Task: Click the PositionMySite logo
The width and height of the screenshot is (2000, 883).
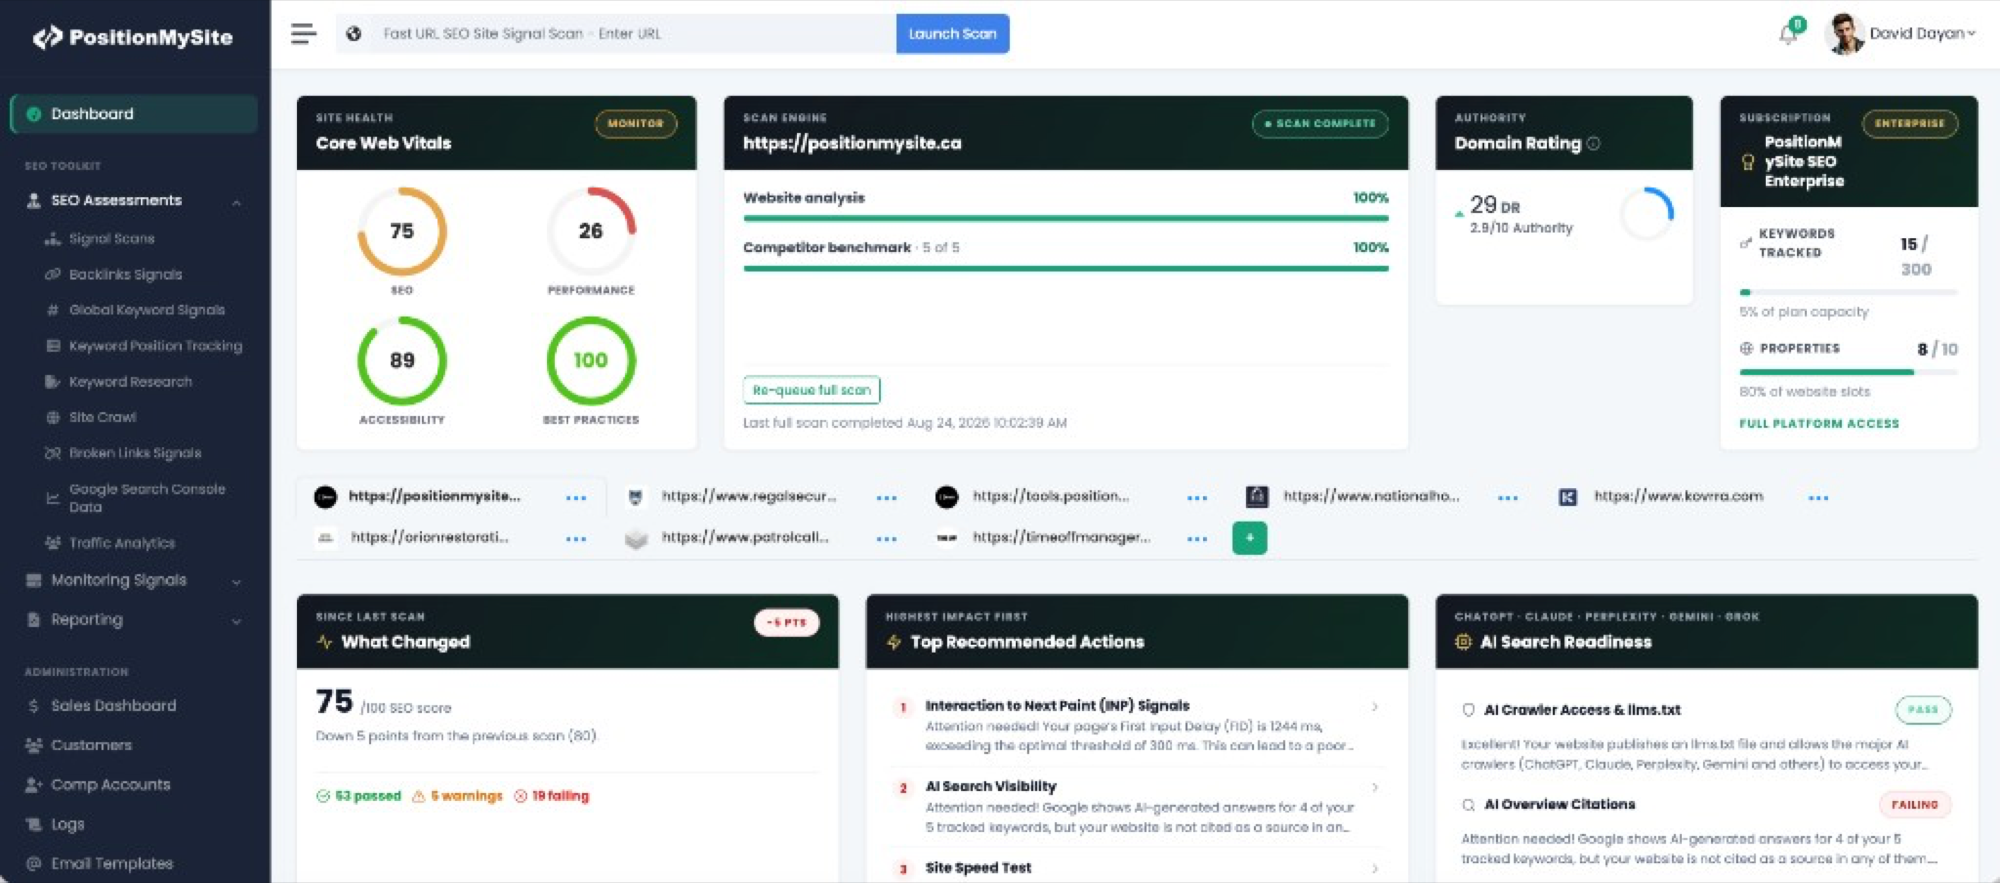Action: (132, 38)
